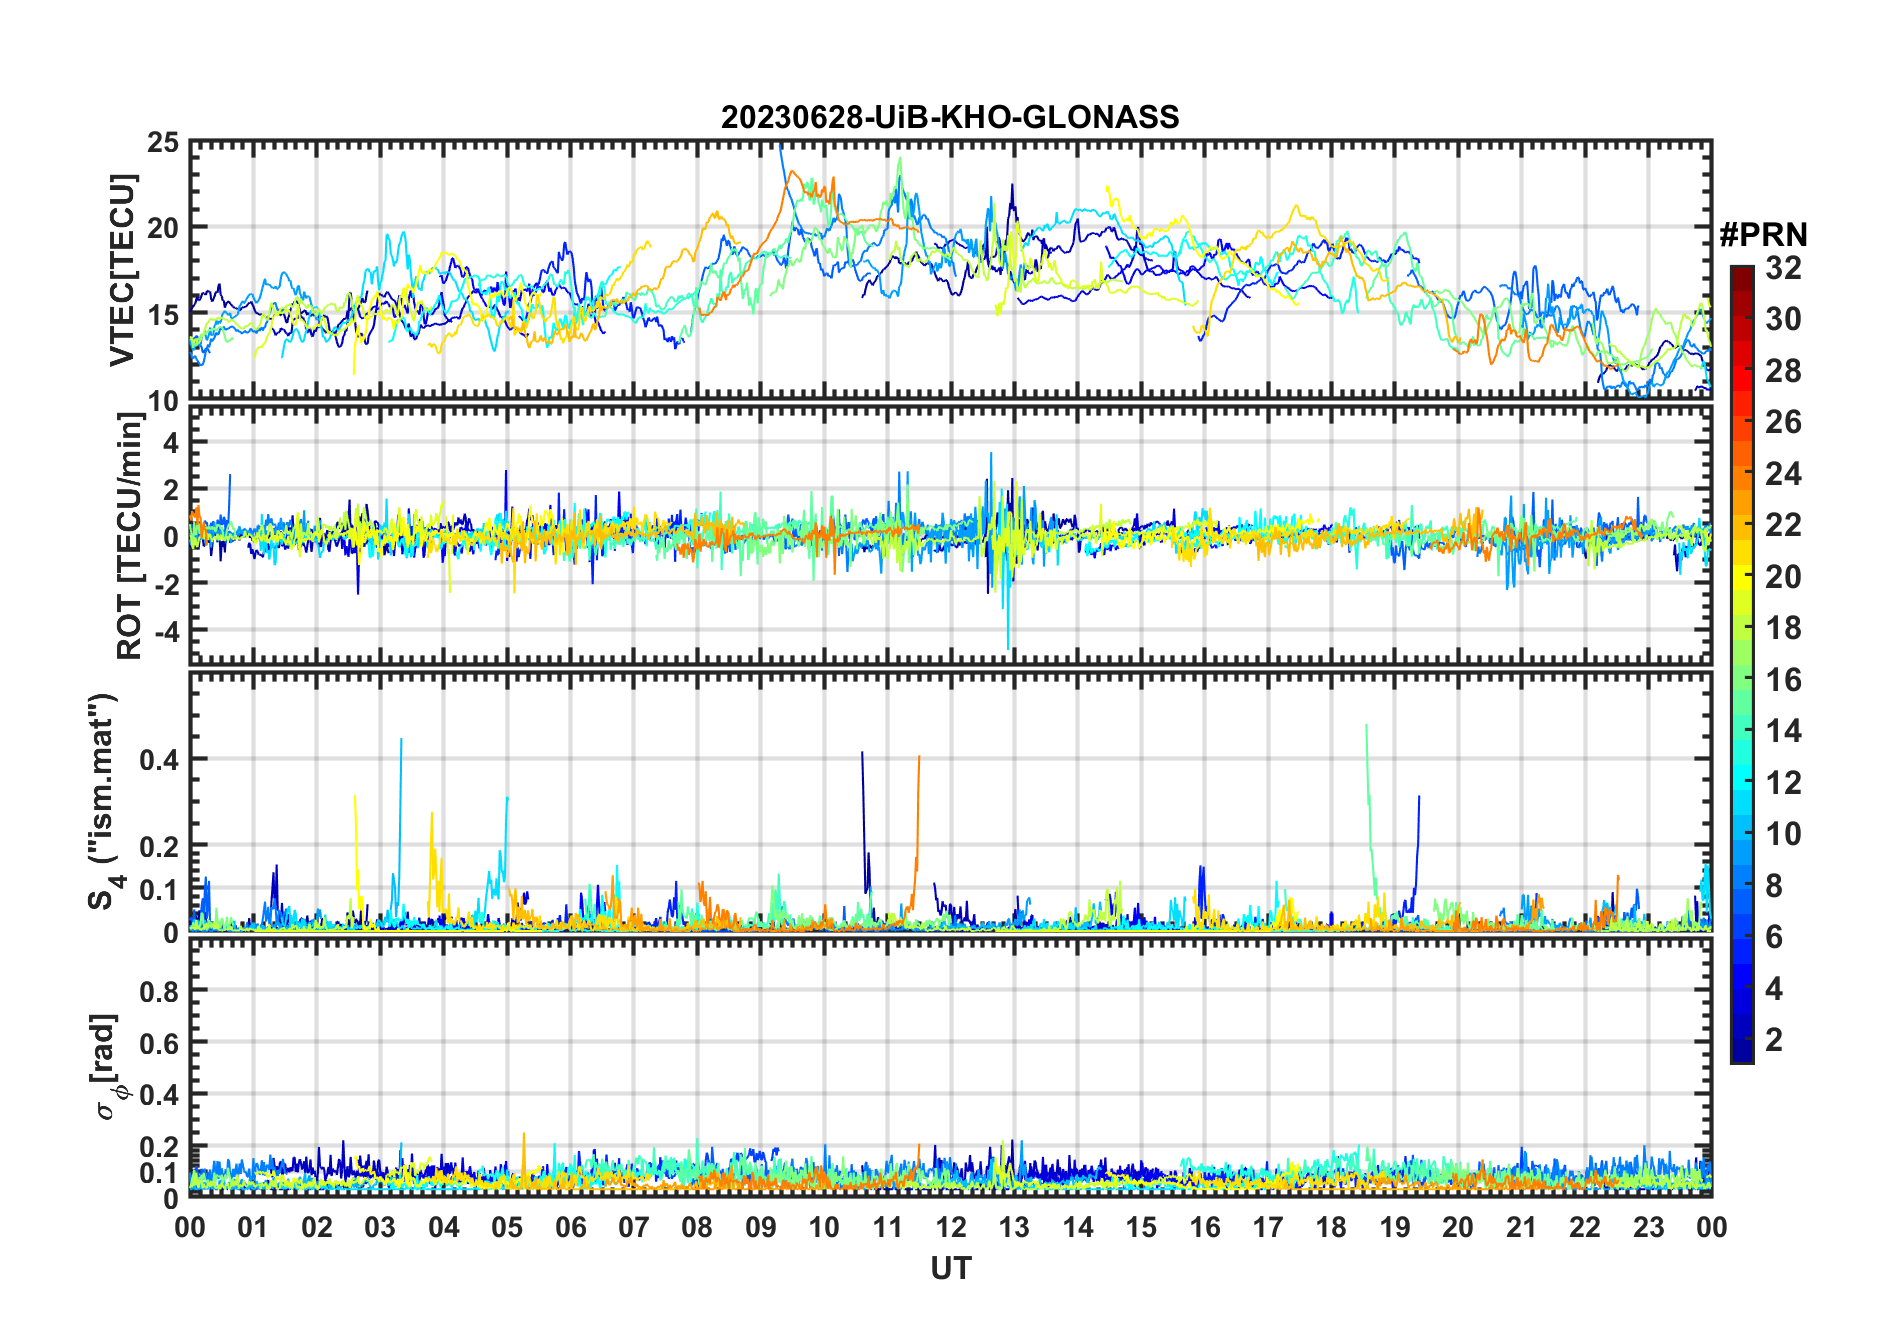Select hour label 07 on the UT axis
This screenshot has height=1330, width=1902.
tap(634, 1227)
